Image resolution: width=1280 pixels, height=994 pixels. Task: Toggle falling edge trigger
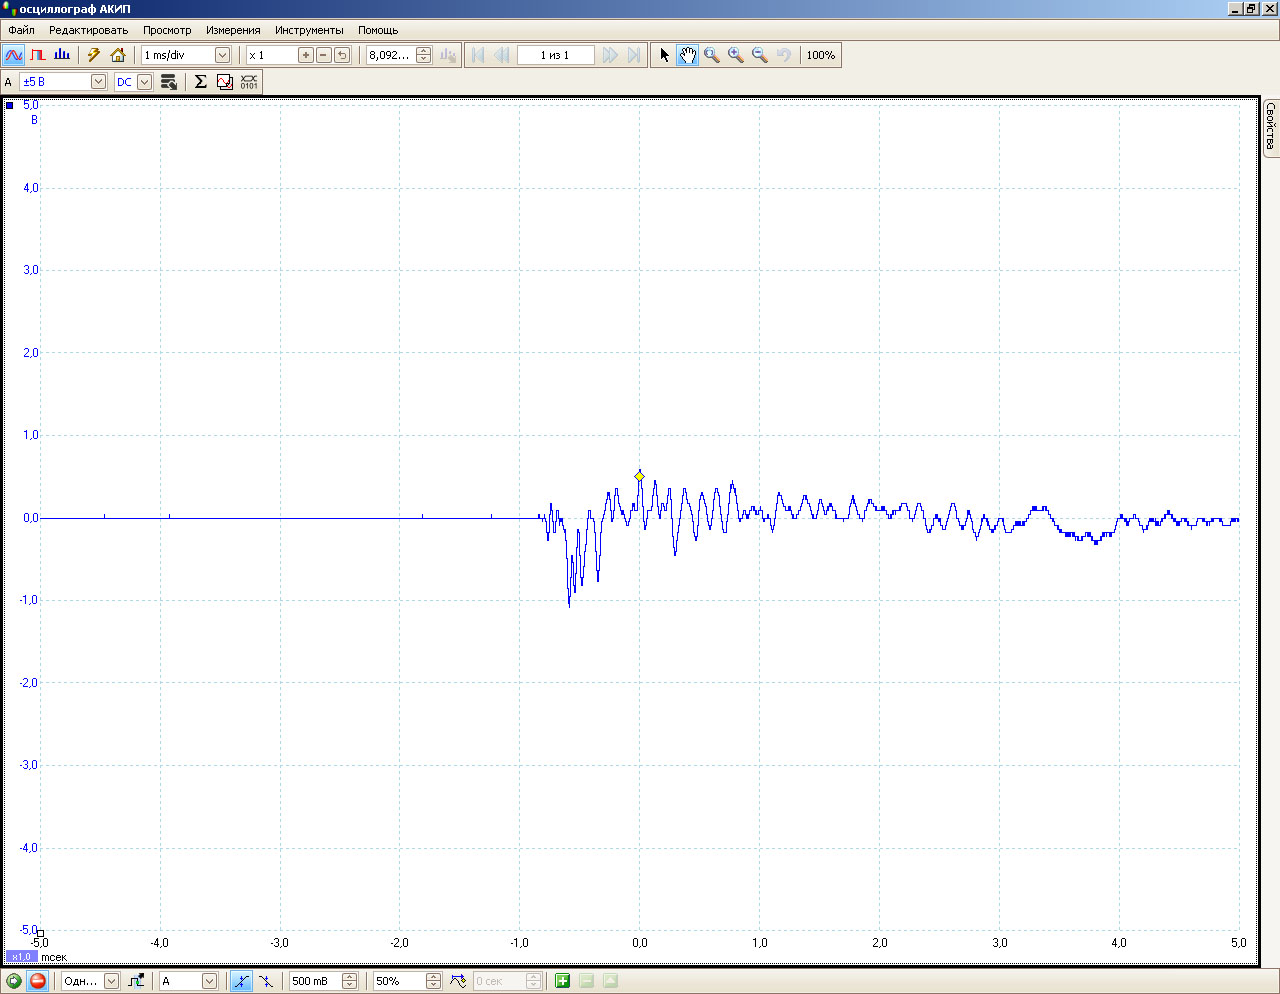click(x=265, y=981)
